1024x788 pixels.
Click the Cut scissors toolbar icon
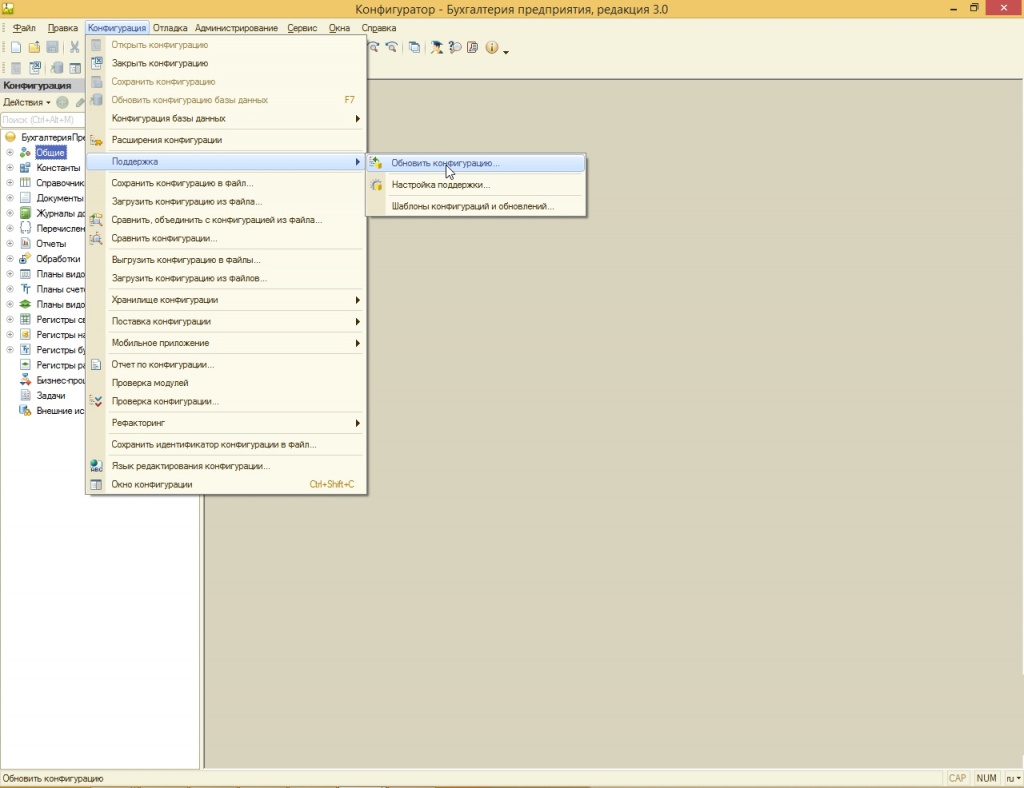74,47
